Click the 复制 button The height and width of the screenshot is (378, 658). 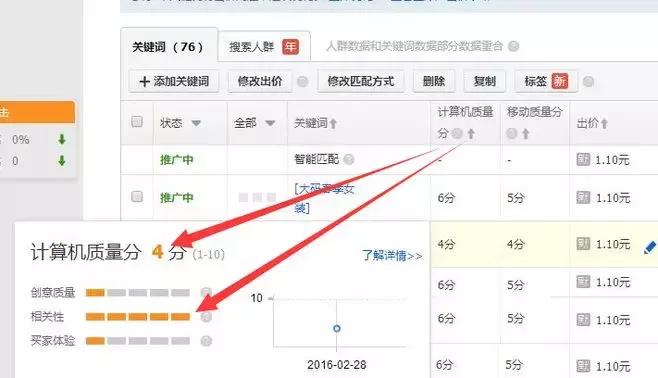[x=485, y=81]
